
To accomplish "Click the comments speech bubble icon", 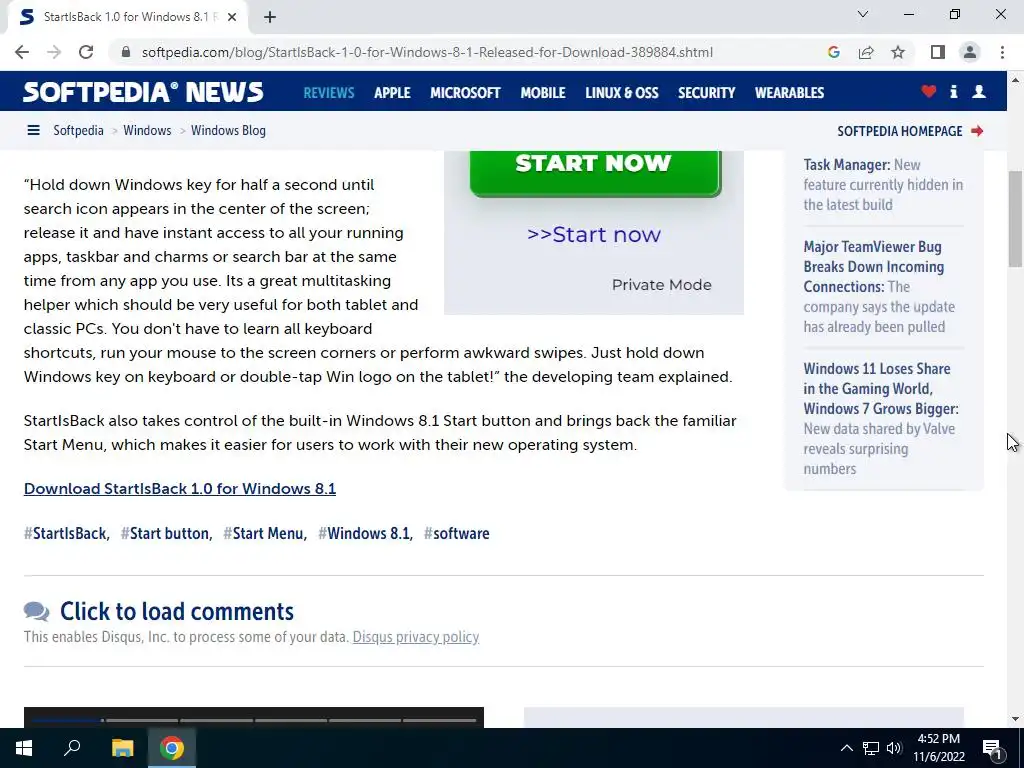I will 37,612.
